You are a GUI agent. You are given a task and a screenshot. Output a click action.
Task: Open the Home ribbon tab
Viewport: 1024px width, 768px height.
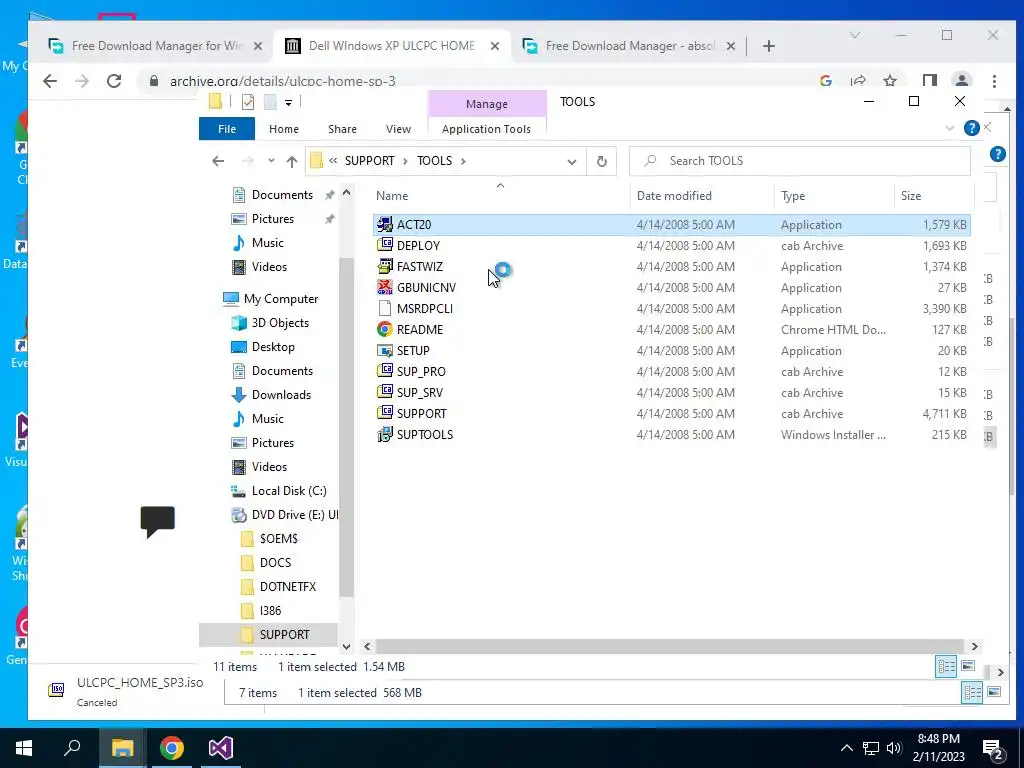point(283,129)
